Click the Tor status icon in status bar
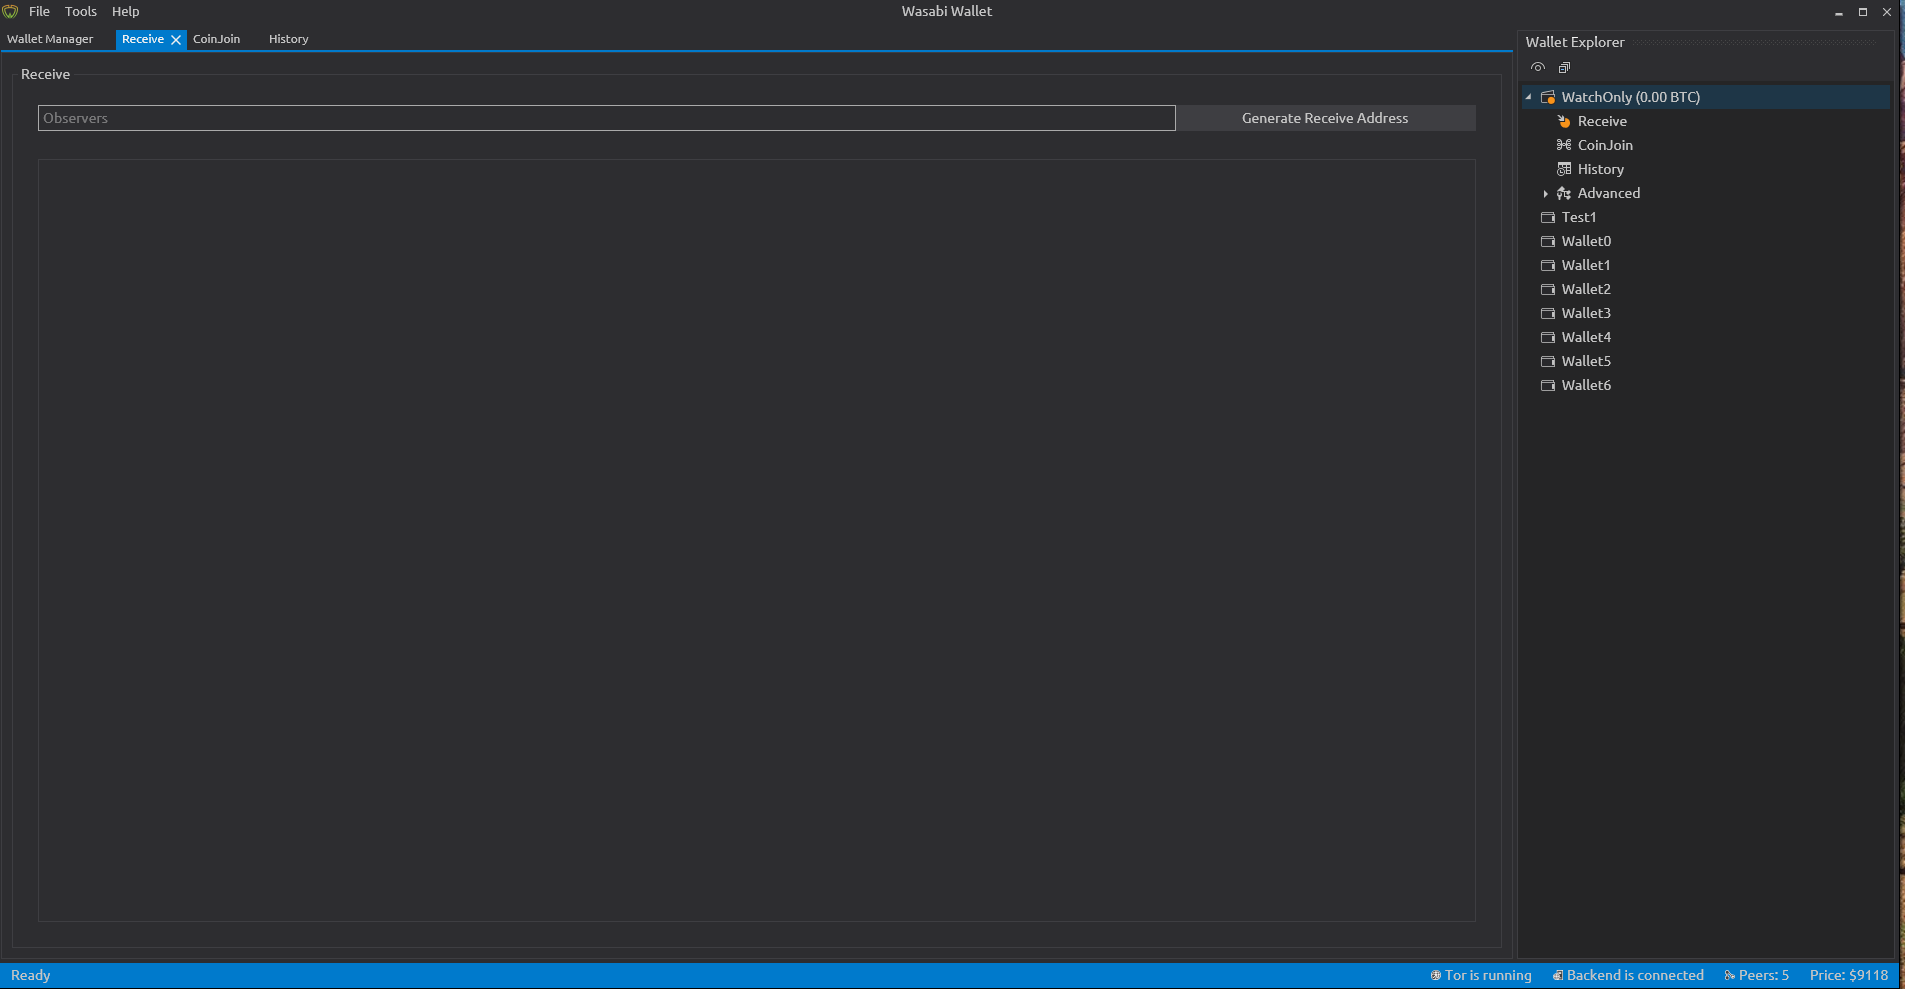The image size is (1905, 989). coord(1436,975)
